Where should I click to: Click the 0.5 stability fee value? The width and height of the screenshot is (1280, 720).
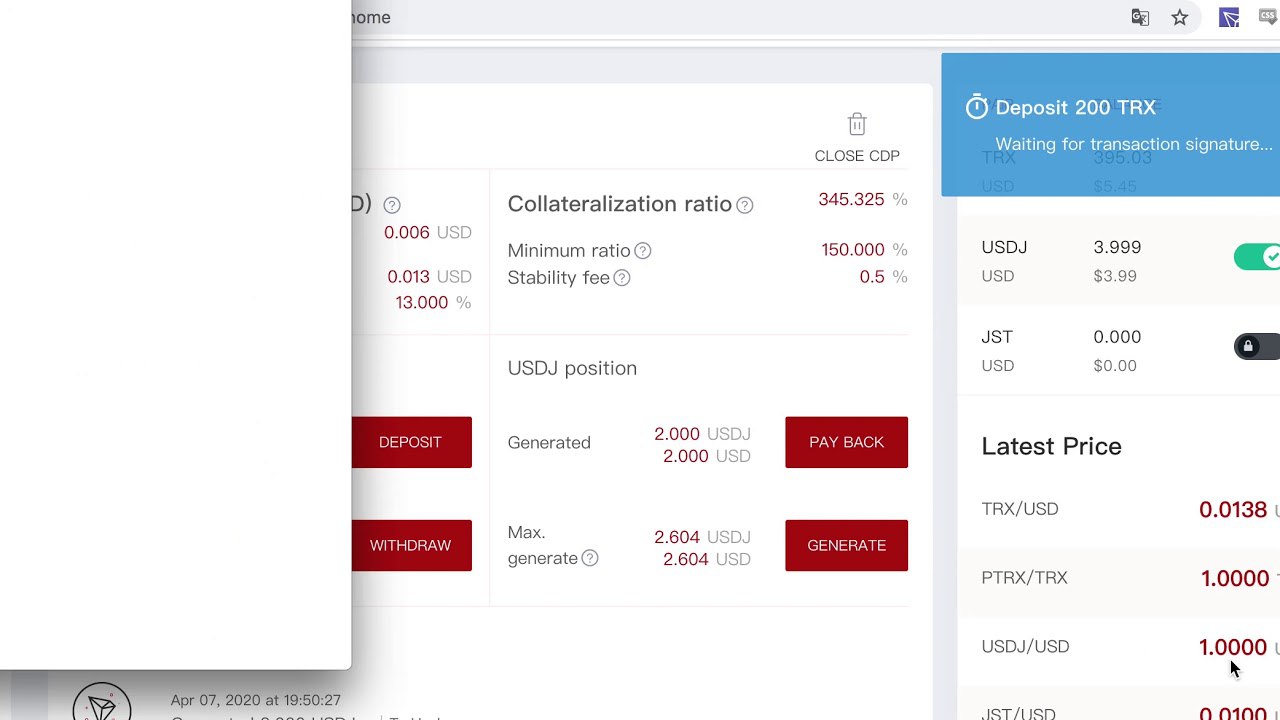(x=872, y=277)
